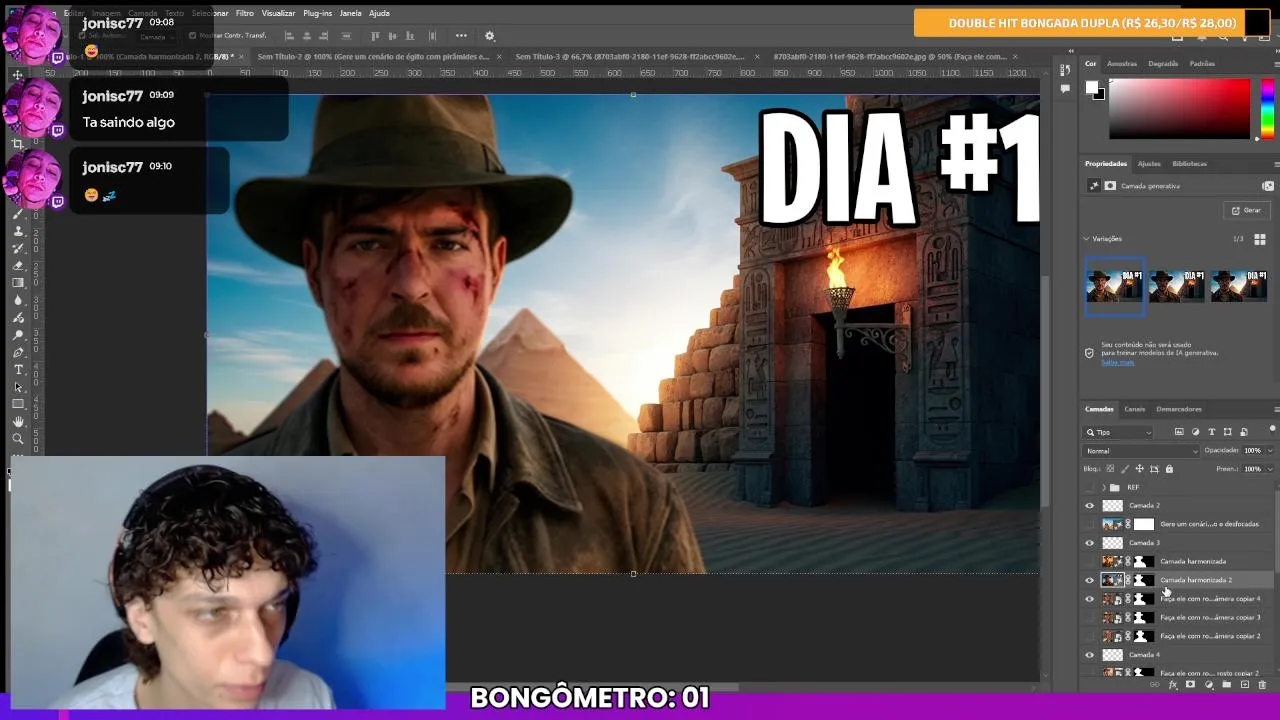Open the Tipo layer filter dropdown
This screenshot has height=720, width=1280.
coord(1119,433)
